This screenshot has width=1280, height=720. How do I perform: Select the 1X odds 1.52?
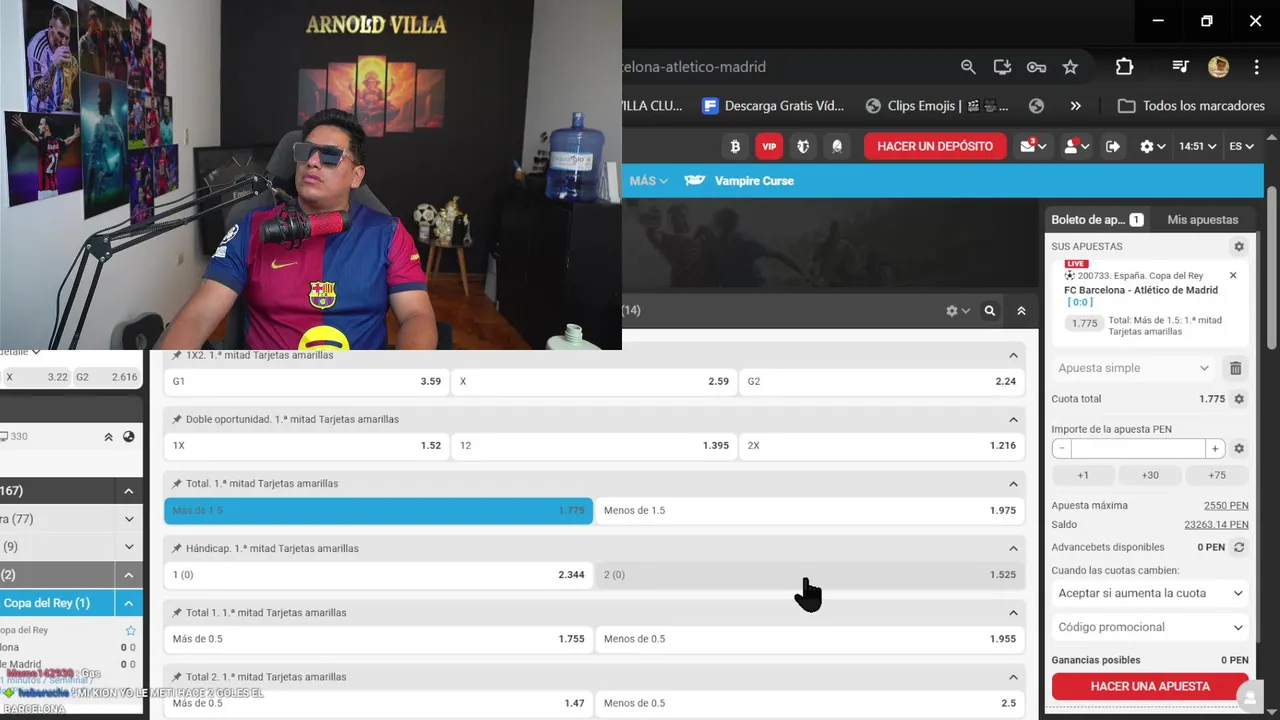point(307,446)
